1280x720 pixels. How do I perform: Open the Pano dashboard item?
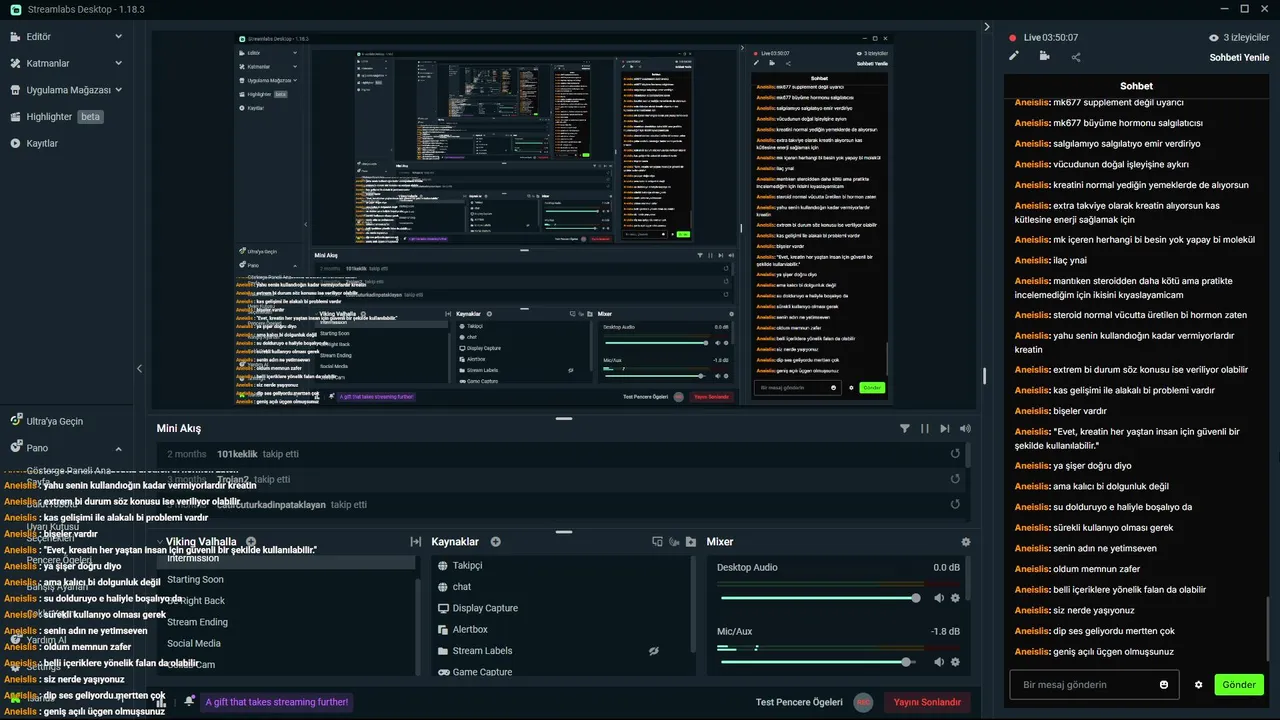[37, 448]
